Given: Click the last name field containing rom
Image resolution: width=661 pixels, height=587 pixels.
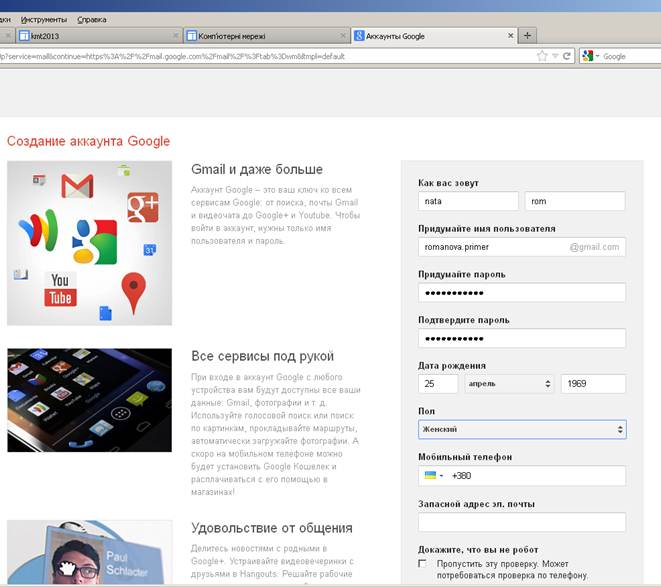Looking at the screenshot, I should coord(575,201).
